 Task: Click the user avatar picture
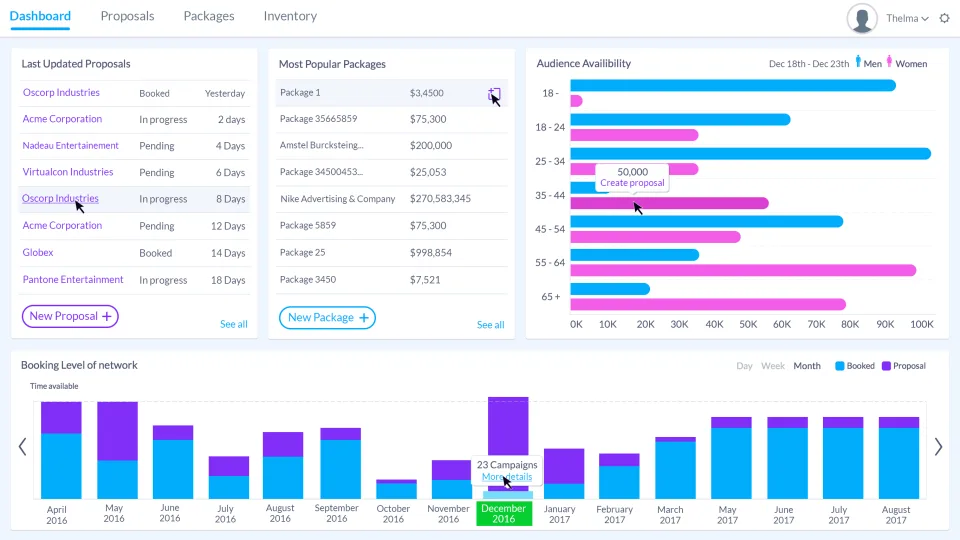[862, 18]
